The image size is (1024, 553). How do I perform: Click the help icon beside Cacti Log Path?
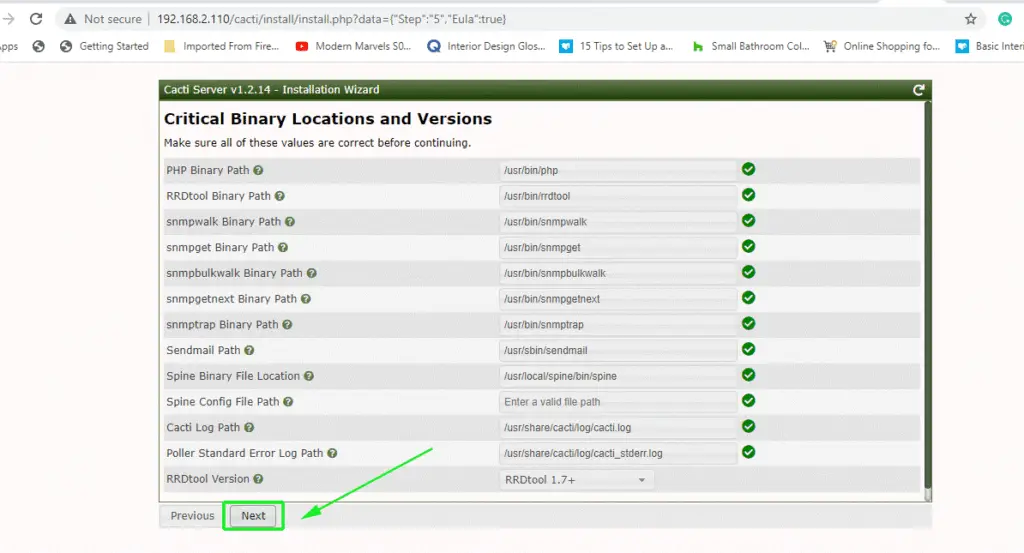(x=249, y=428)
